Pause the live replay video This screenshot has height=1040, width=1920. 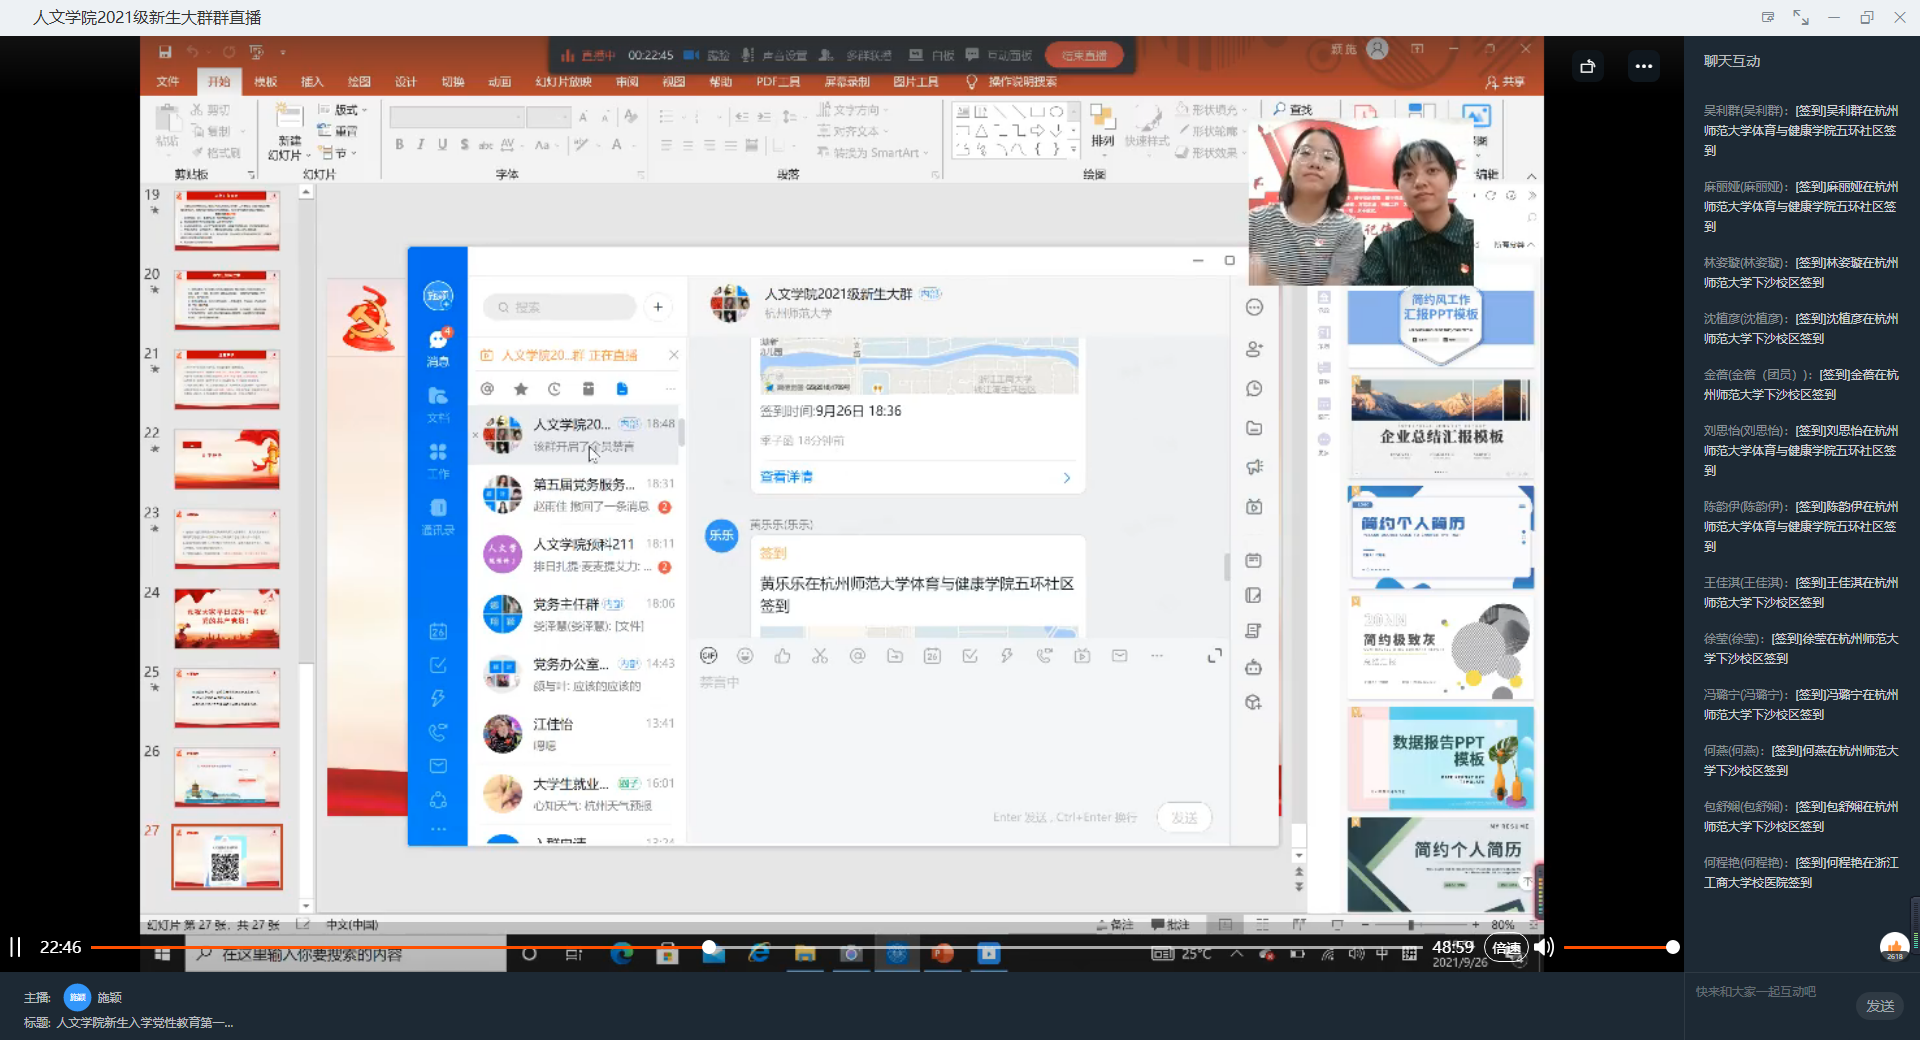pos(15,947)
